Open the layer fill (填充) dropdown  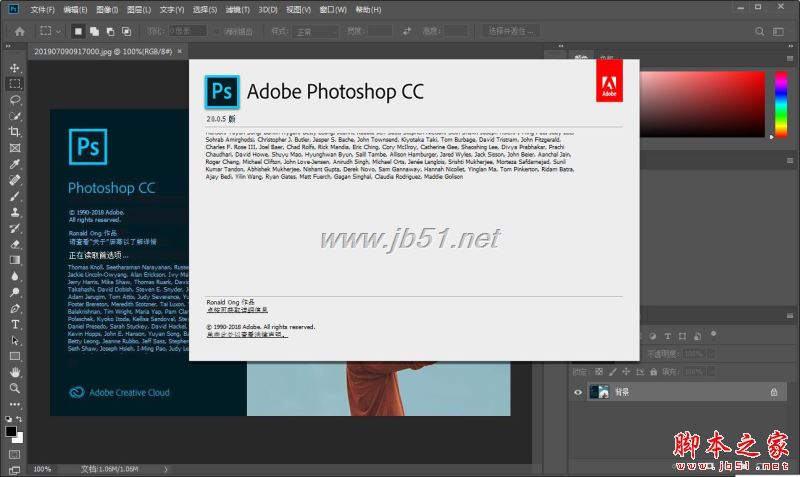click(711, 372)
